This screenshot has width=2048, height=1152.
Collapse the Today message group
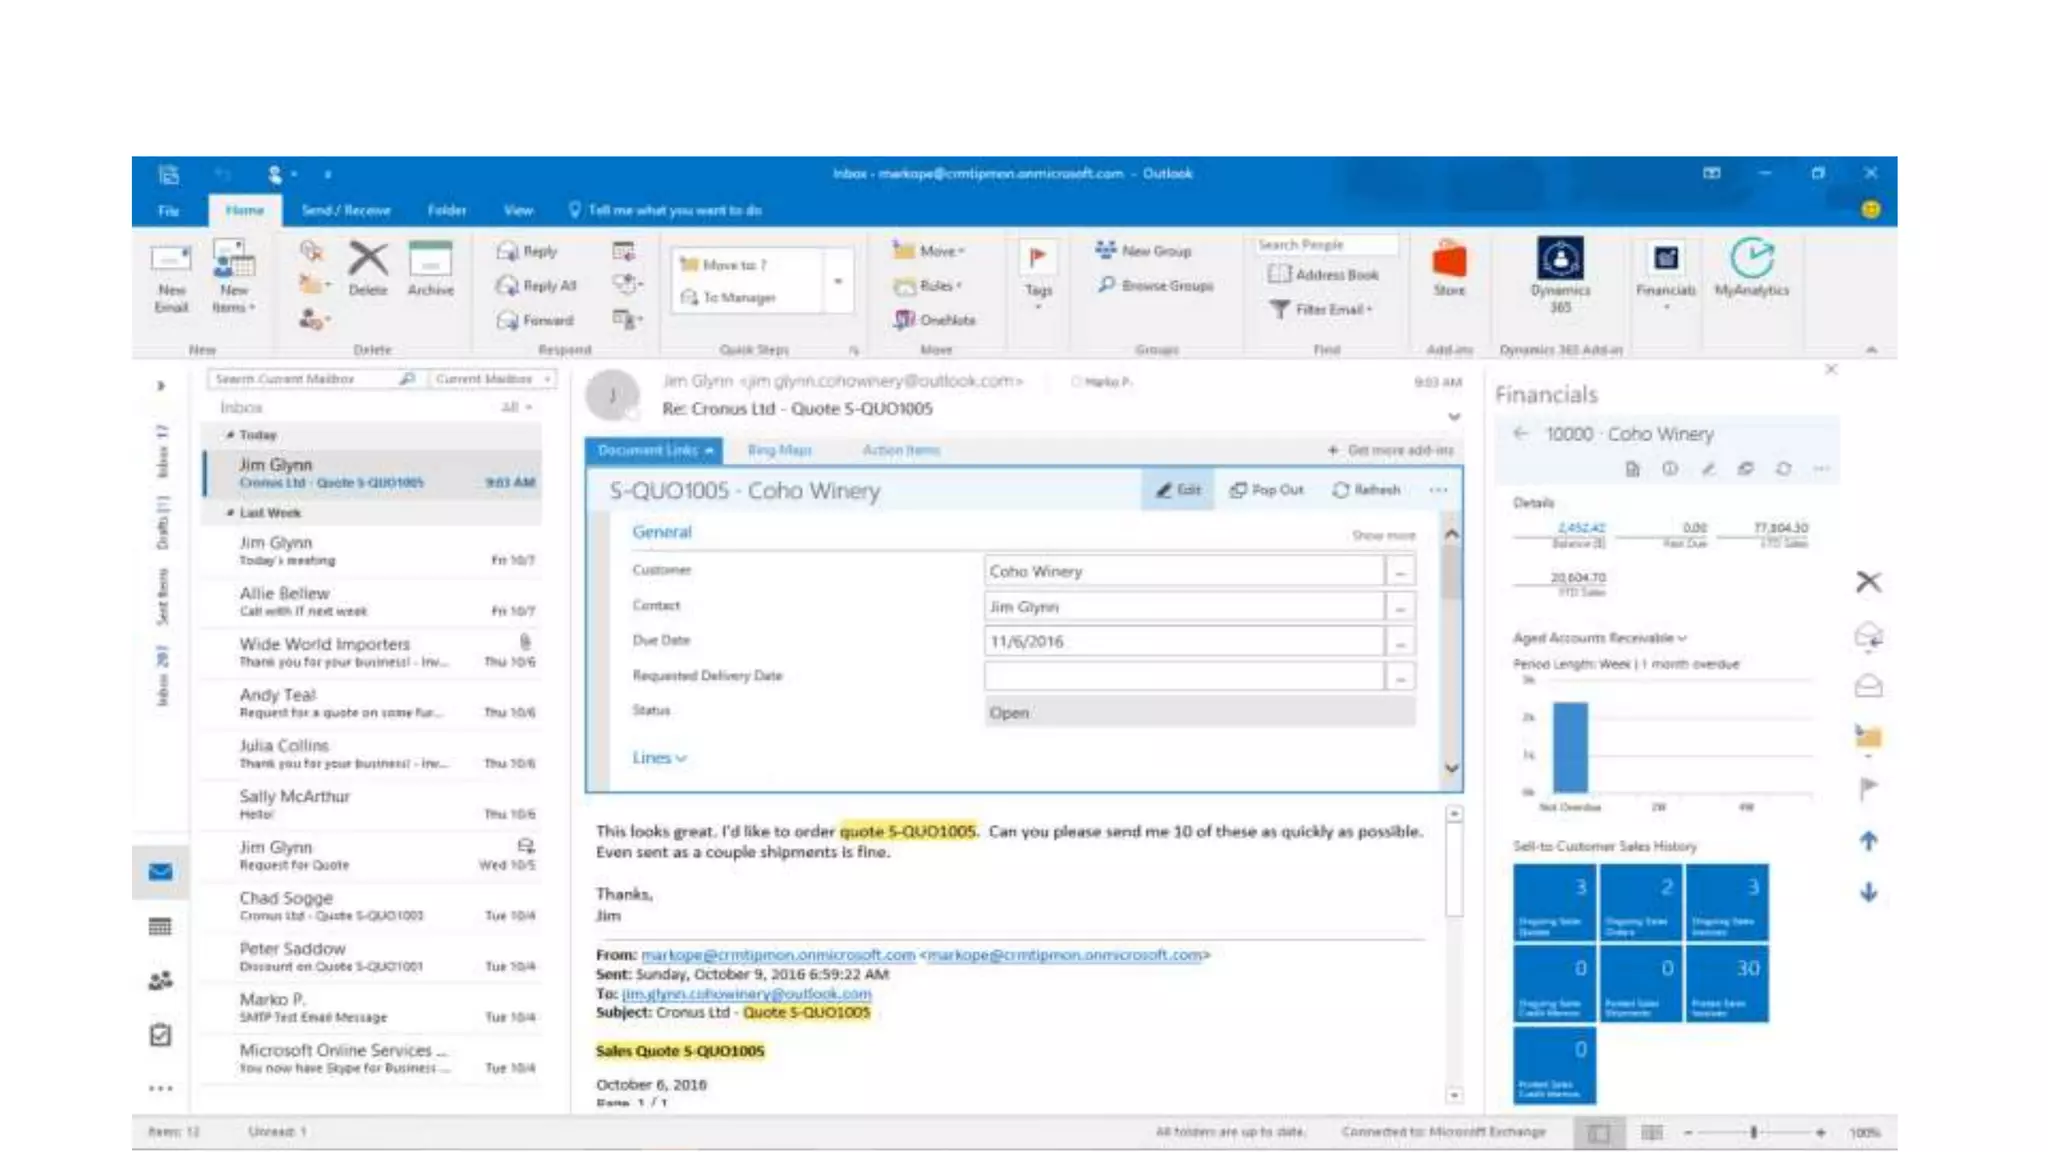231,435
